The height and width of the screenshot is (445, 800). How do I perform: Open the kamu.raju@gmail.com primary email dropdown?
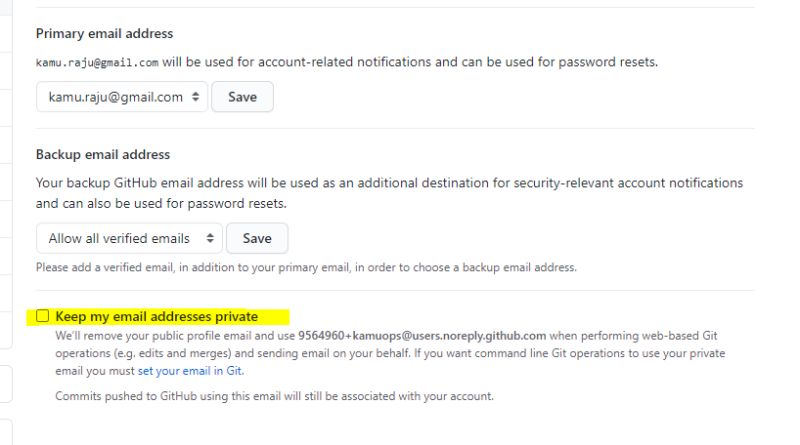click(x=122, y=96)
